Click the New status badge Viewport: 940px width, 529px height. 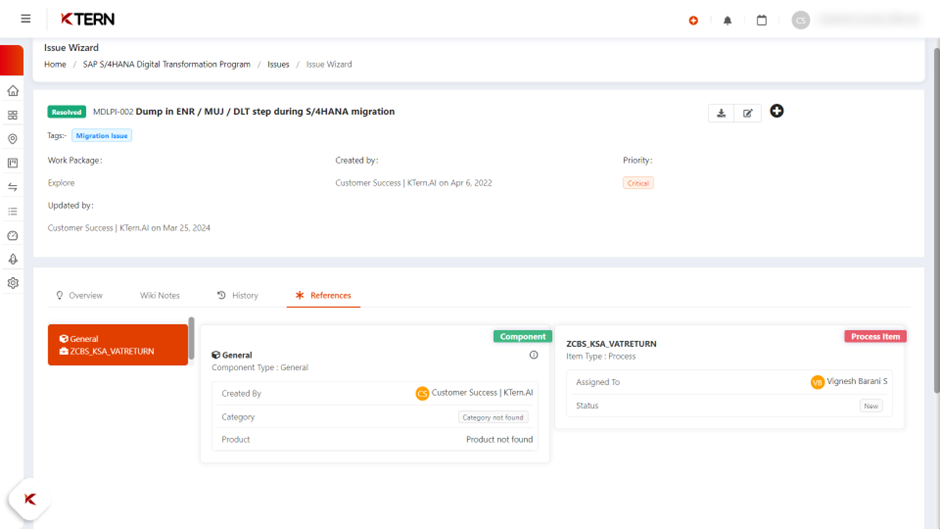(x=871, y=406)
